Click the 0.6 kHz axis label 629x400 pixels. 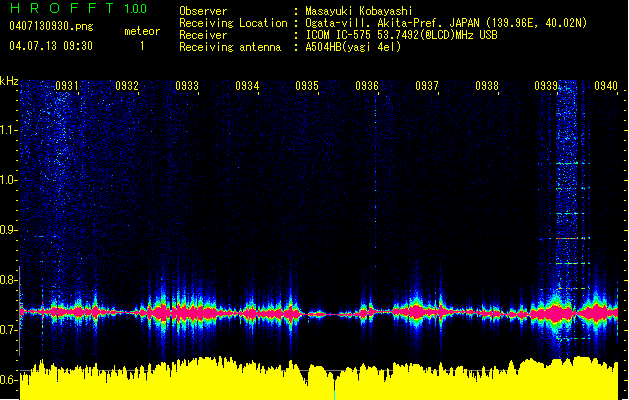9,380
